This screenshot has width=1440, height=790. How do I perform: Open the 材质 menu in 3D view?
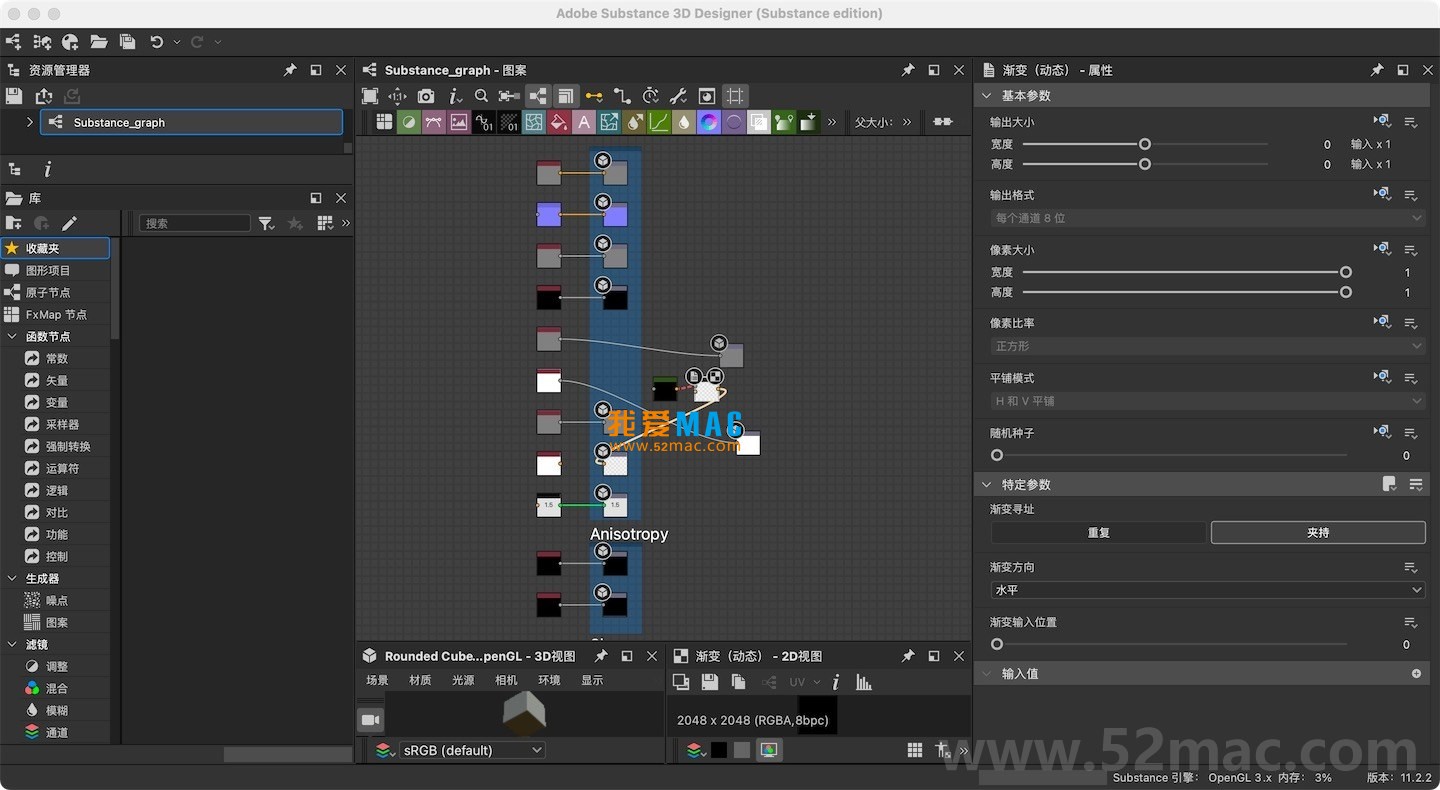pos(420,680)
